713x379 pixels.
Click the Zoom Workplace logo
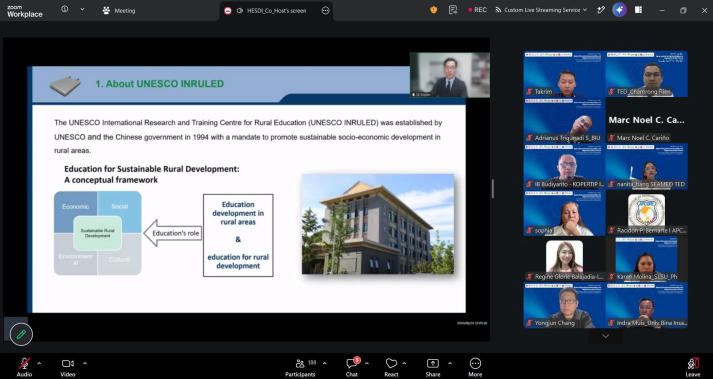(25, 11)
